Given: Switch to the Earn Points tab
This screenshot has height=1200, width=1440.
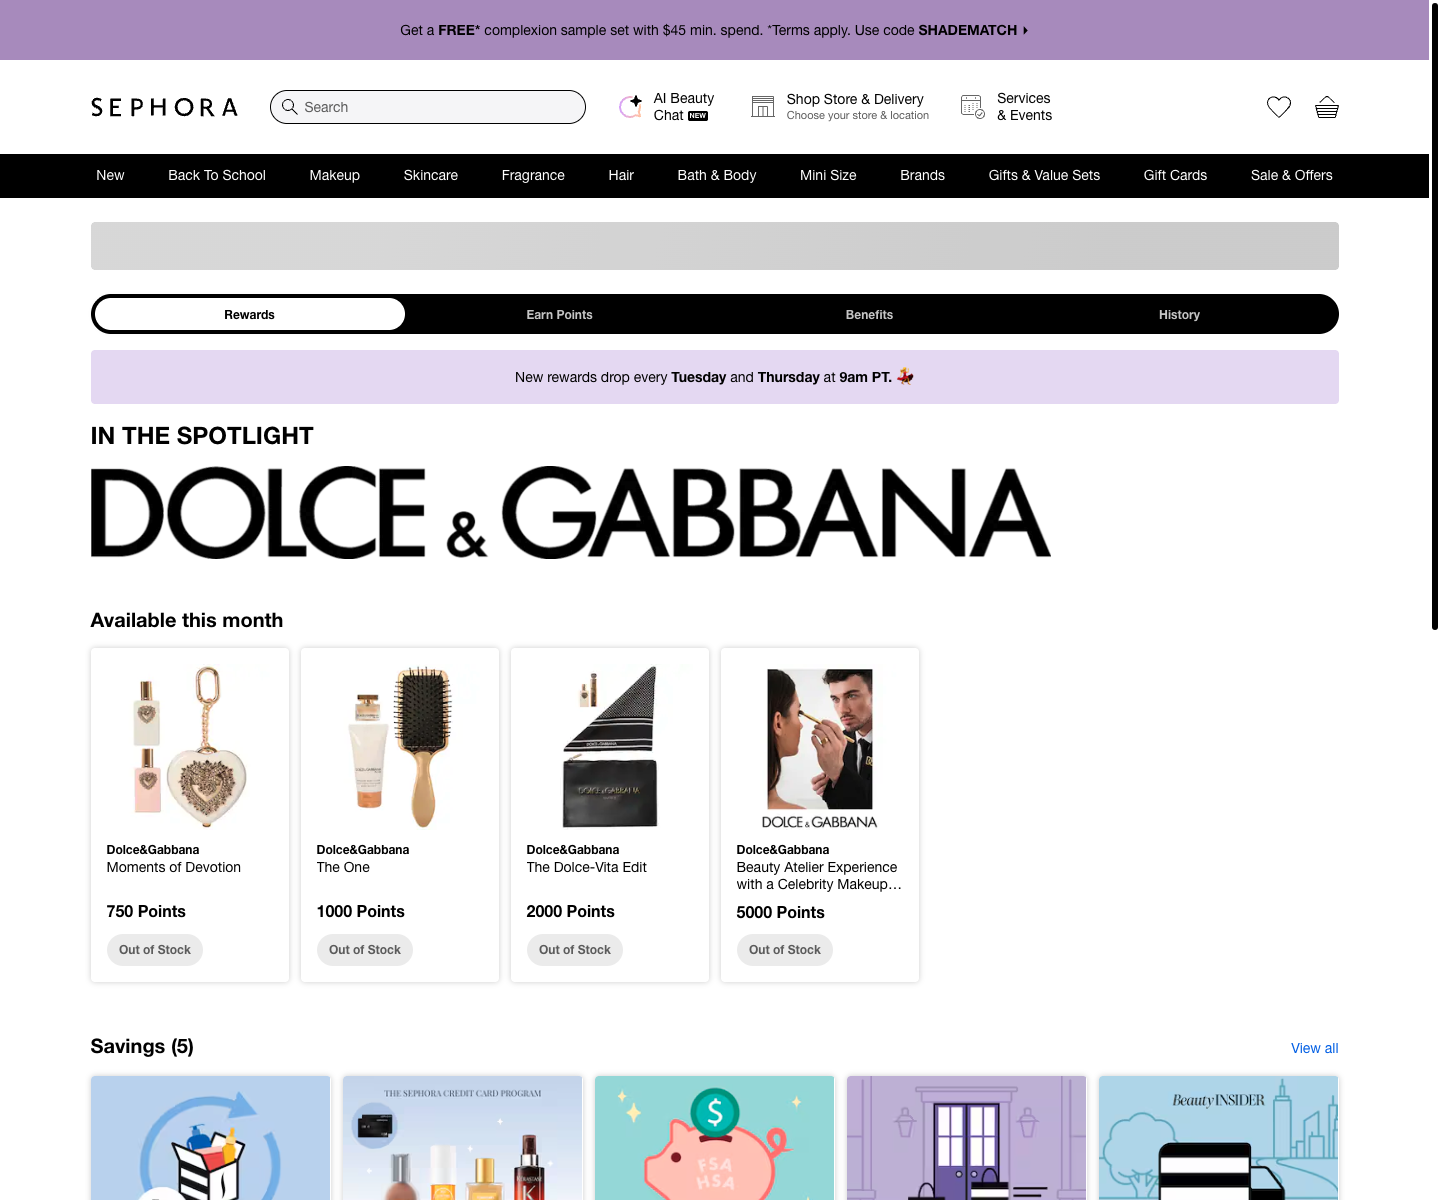Looking at the screenshot, I should [560, 314].
